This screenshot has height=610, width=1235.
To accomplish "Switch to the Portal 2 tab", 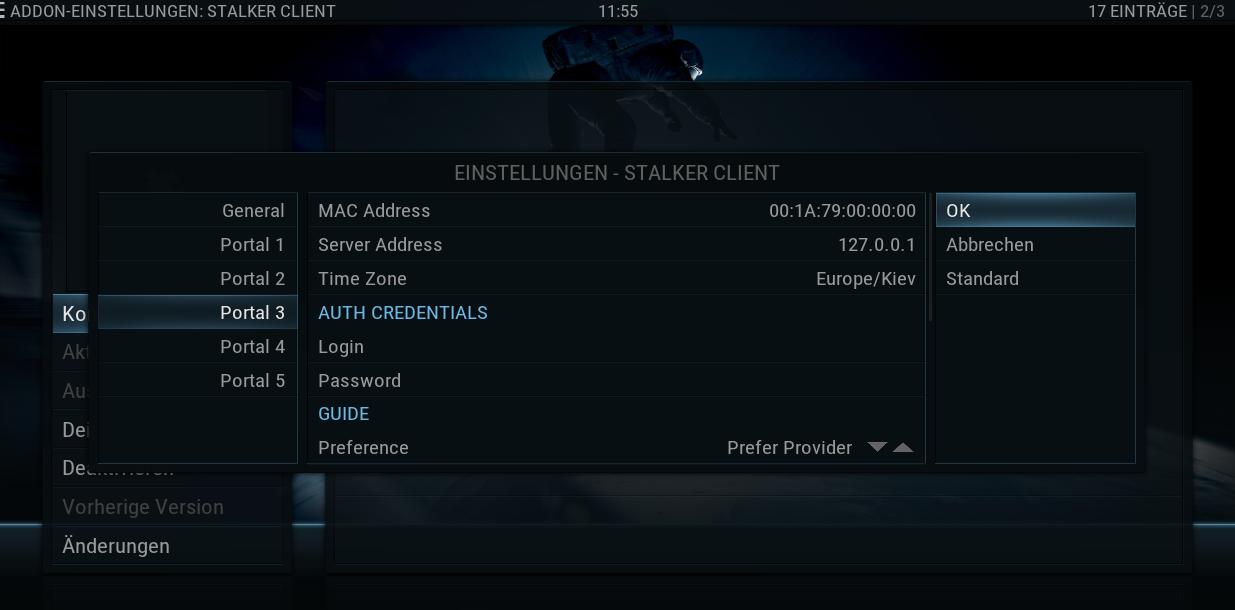I will click(x=198, y=279).
